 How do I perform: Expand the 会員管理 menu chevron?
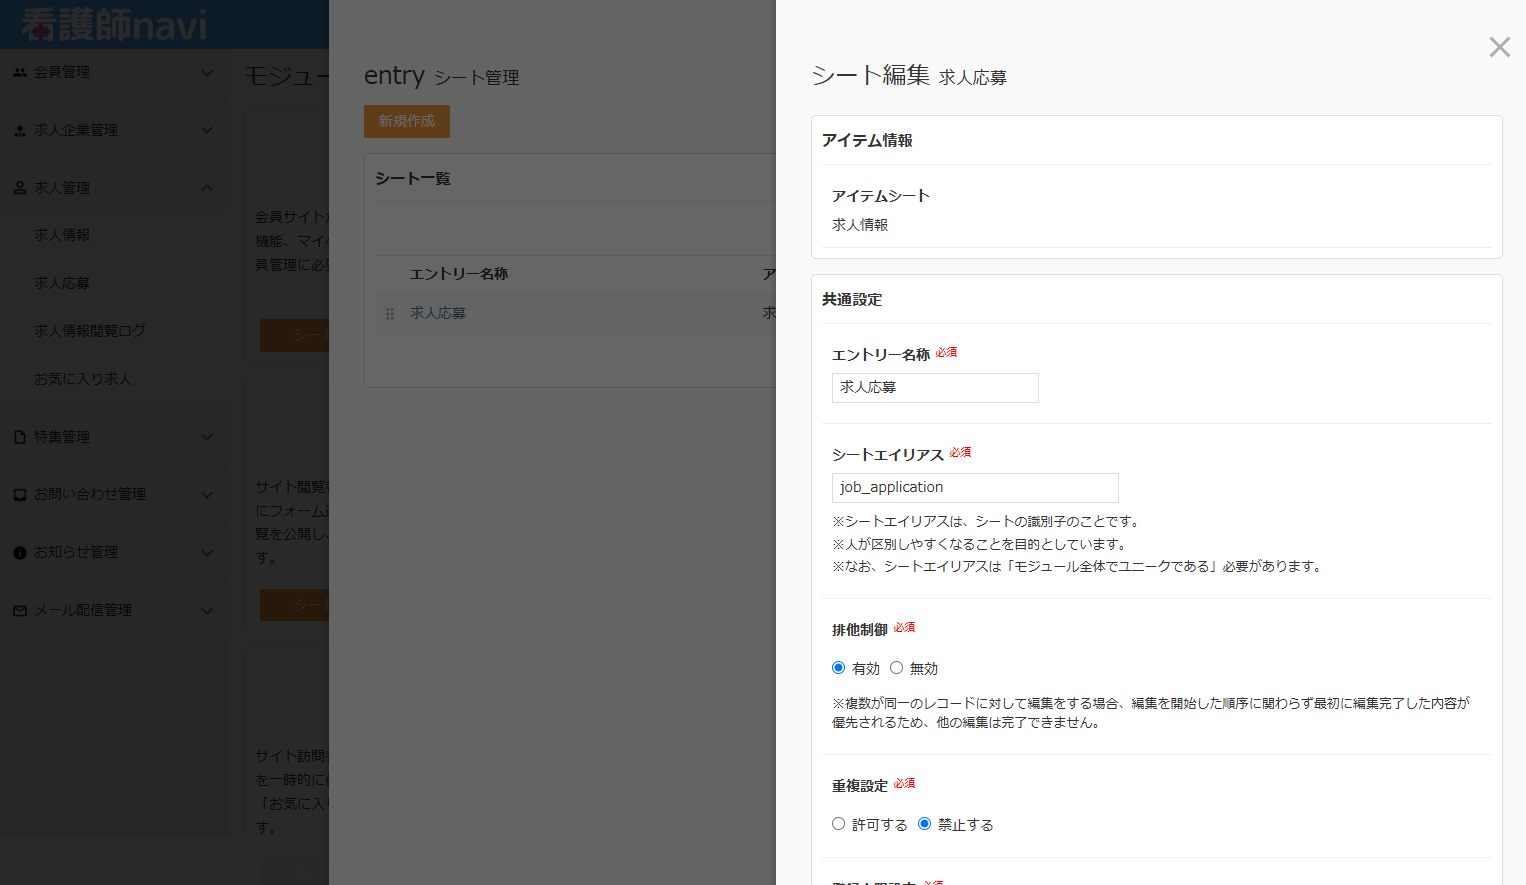207,73
